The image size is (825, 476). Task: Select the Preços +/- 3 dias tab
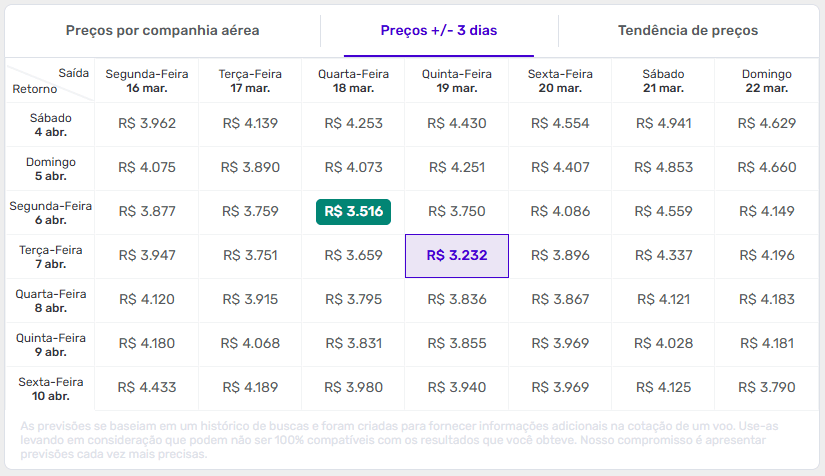pos(439,30)
